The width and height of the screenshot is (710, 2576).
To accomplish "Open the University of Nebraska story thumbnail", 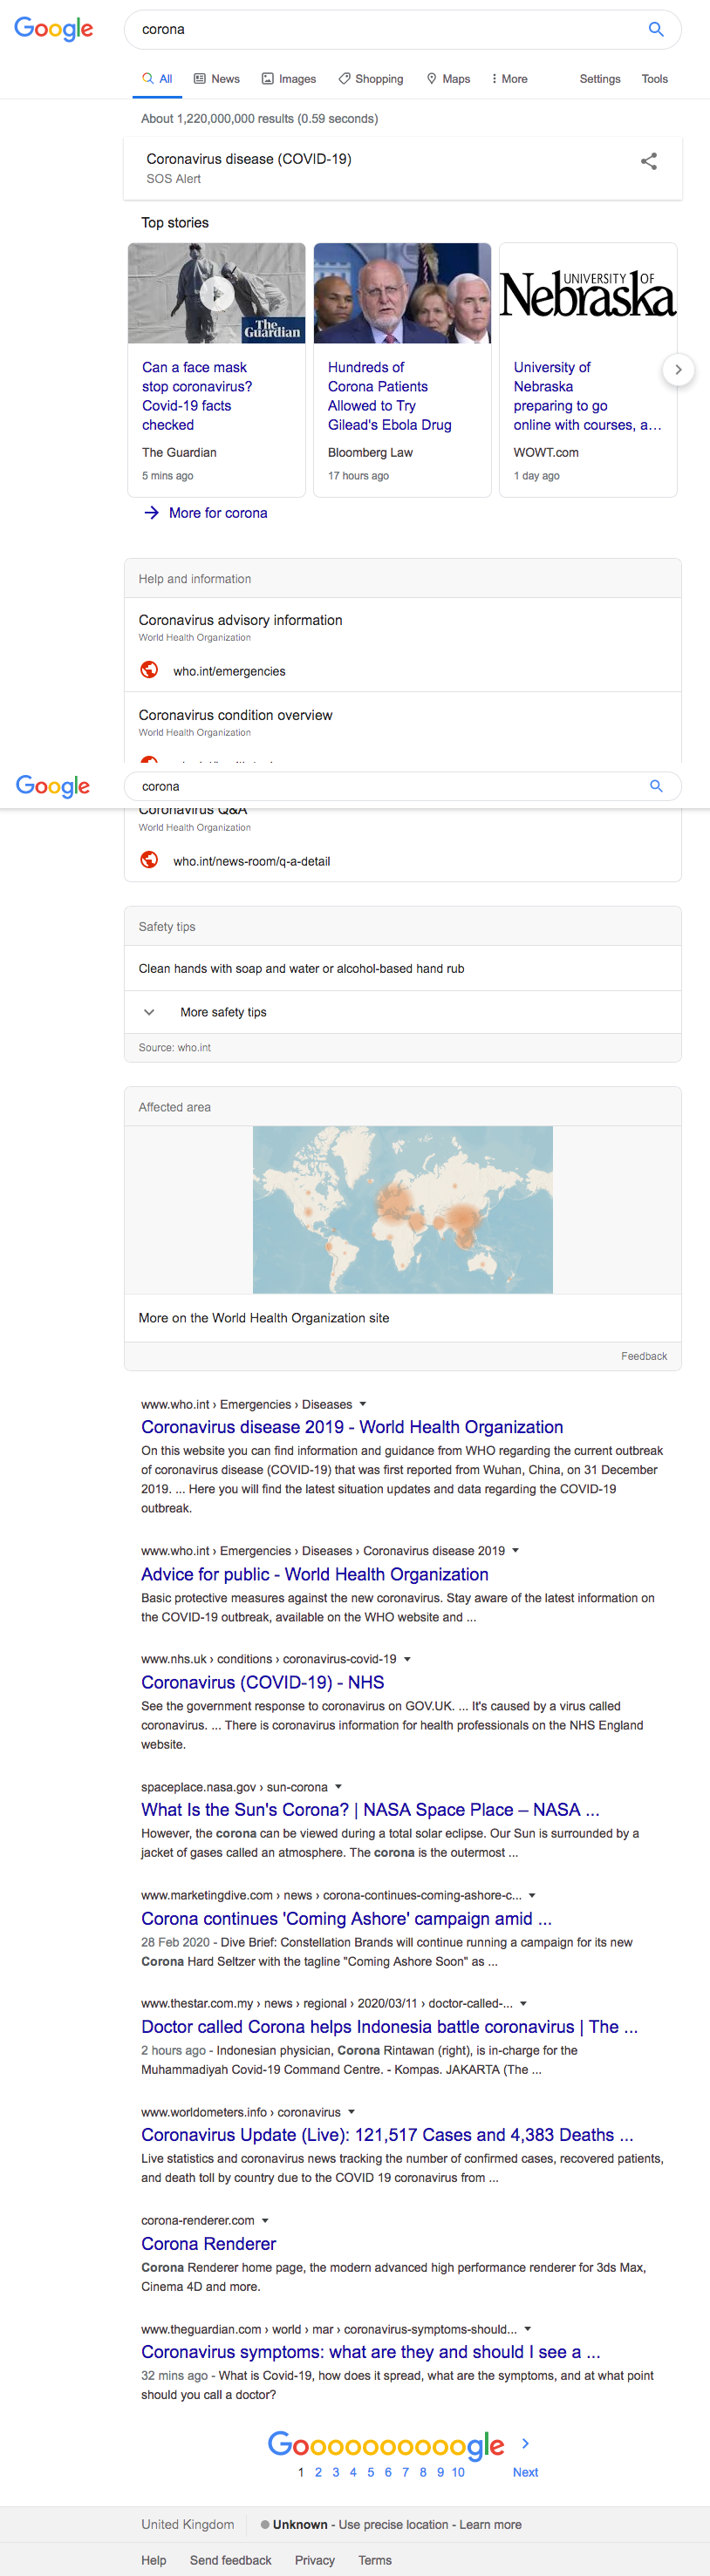I will coord(588,293).
